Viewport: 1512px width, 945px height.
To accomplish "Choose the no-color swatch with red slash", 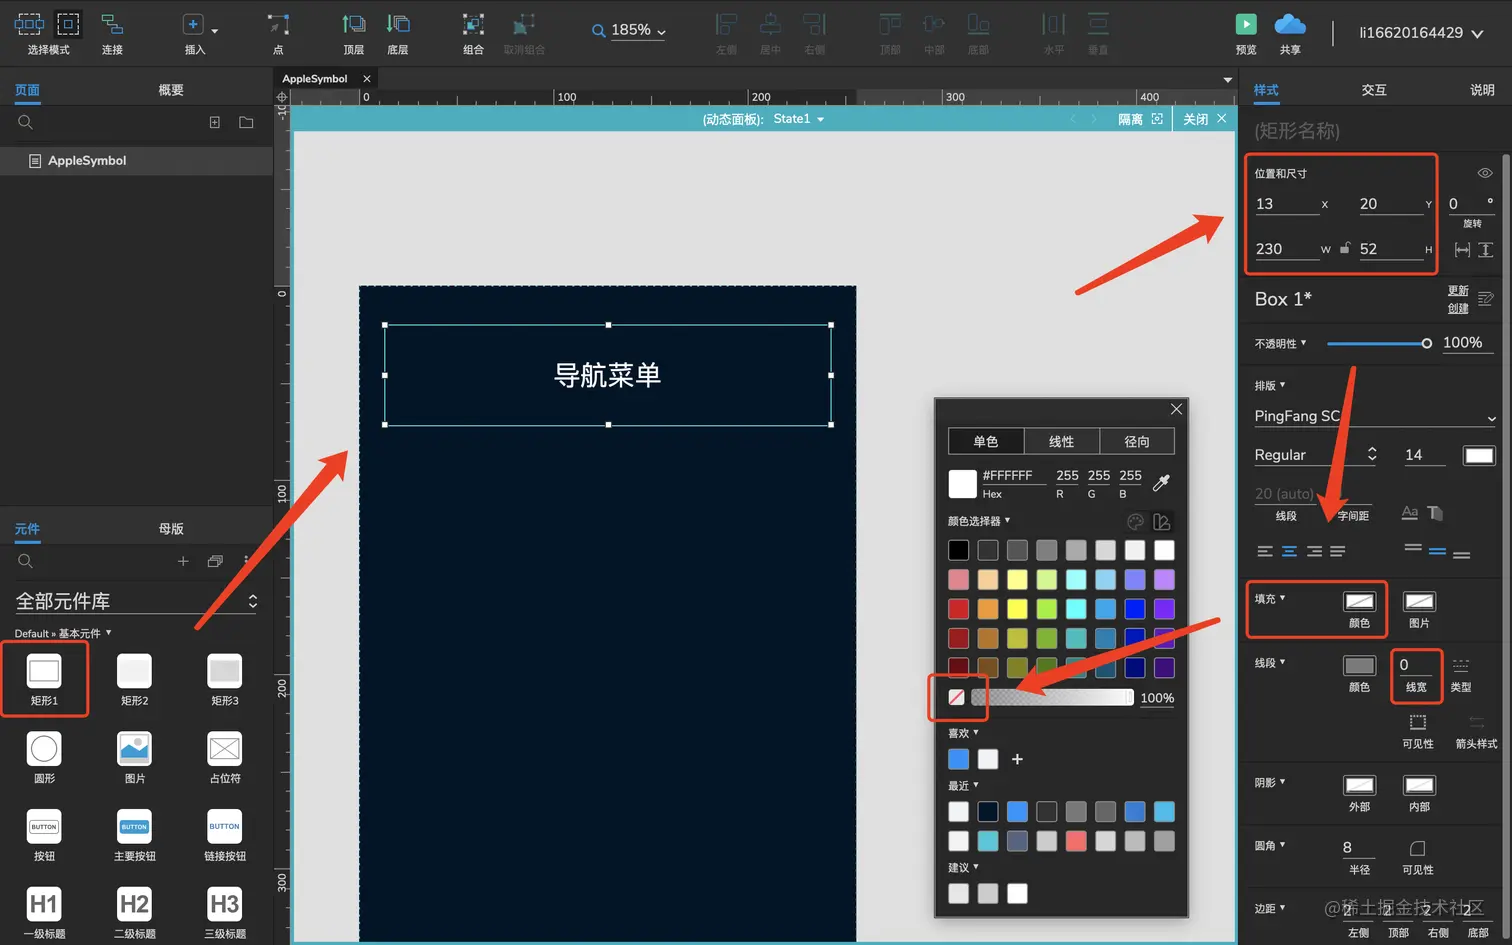I will pos(957,697).
